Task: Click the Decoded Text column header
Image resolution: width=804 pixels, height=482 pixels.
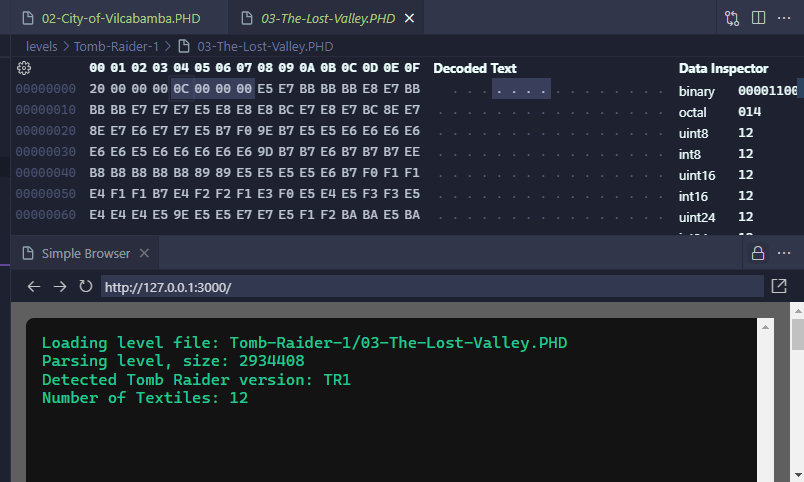Action: tap(475, 68)
